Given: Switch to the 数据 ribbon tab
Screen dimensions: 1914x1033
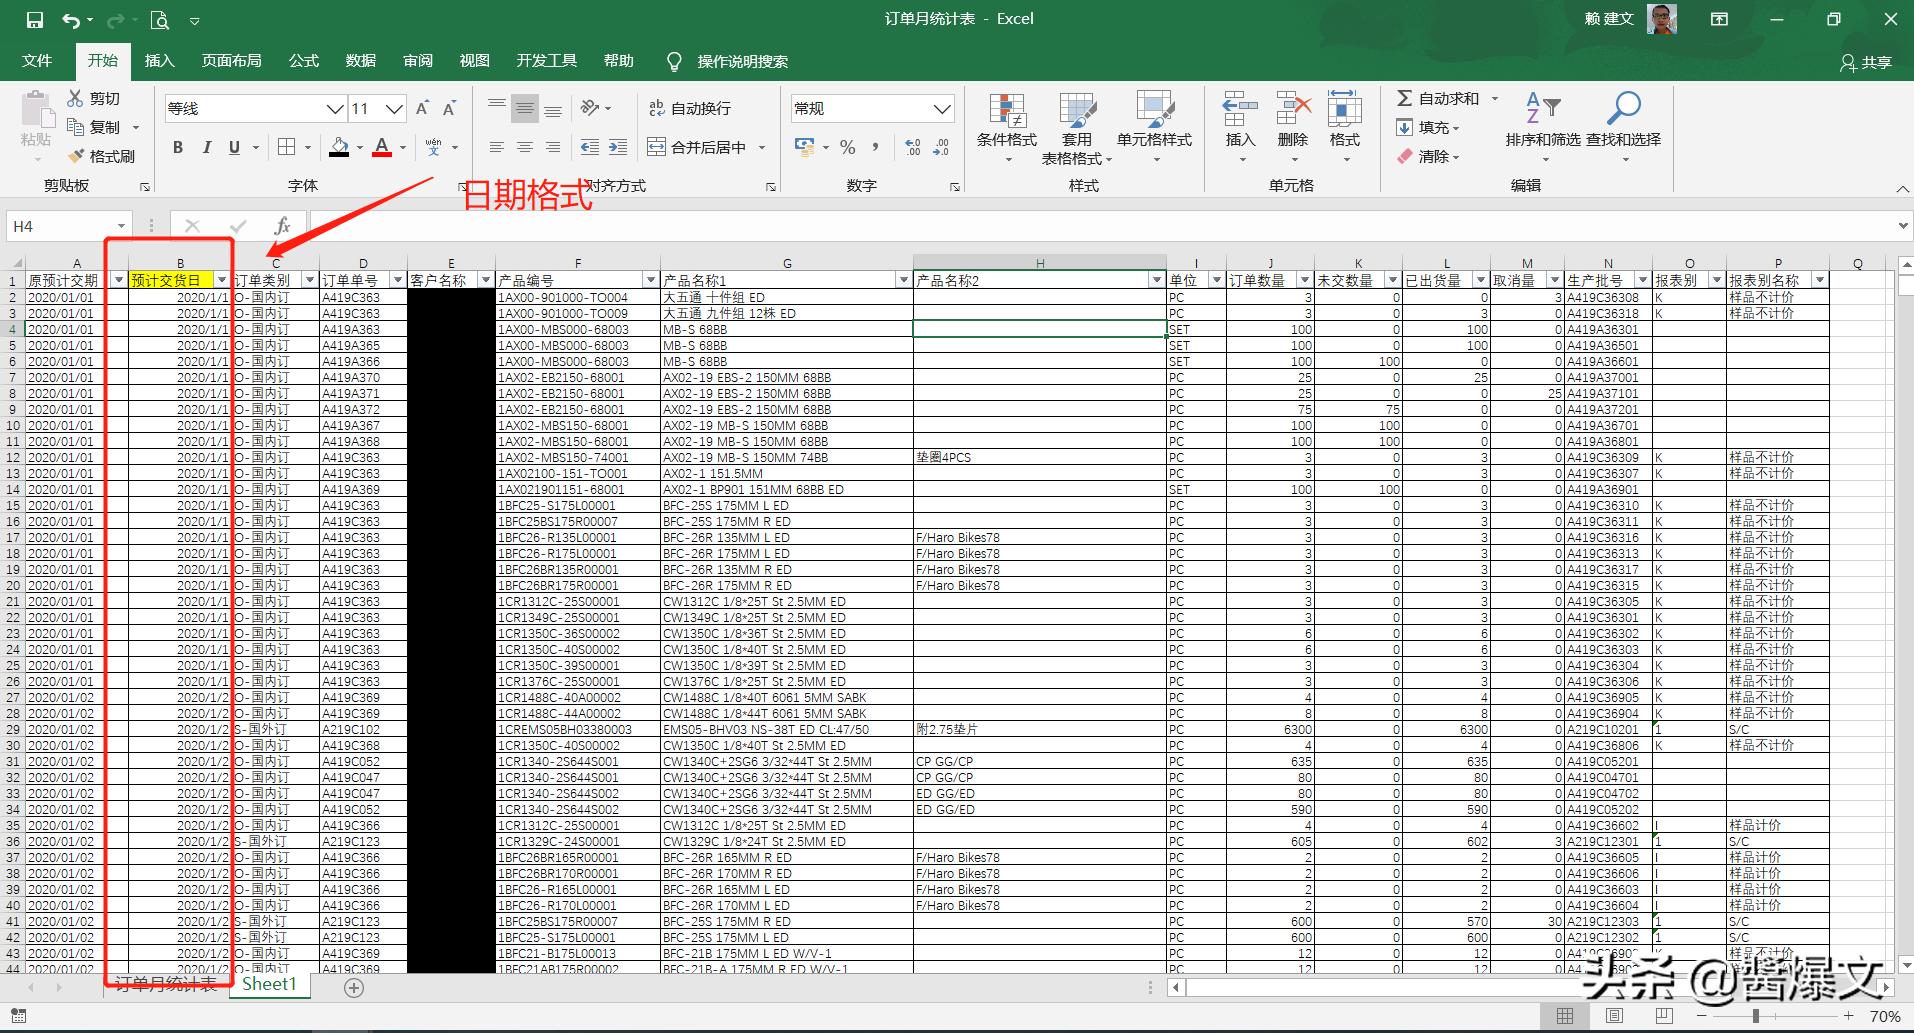Looking at the screenshot, I should tap(360, 60).
